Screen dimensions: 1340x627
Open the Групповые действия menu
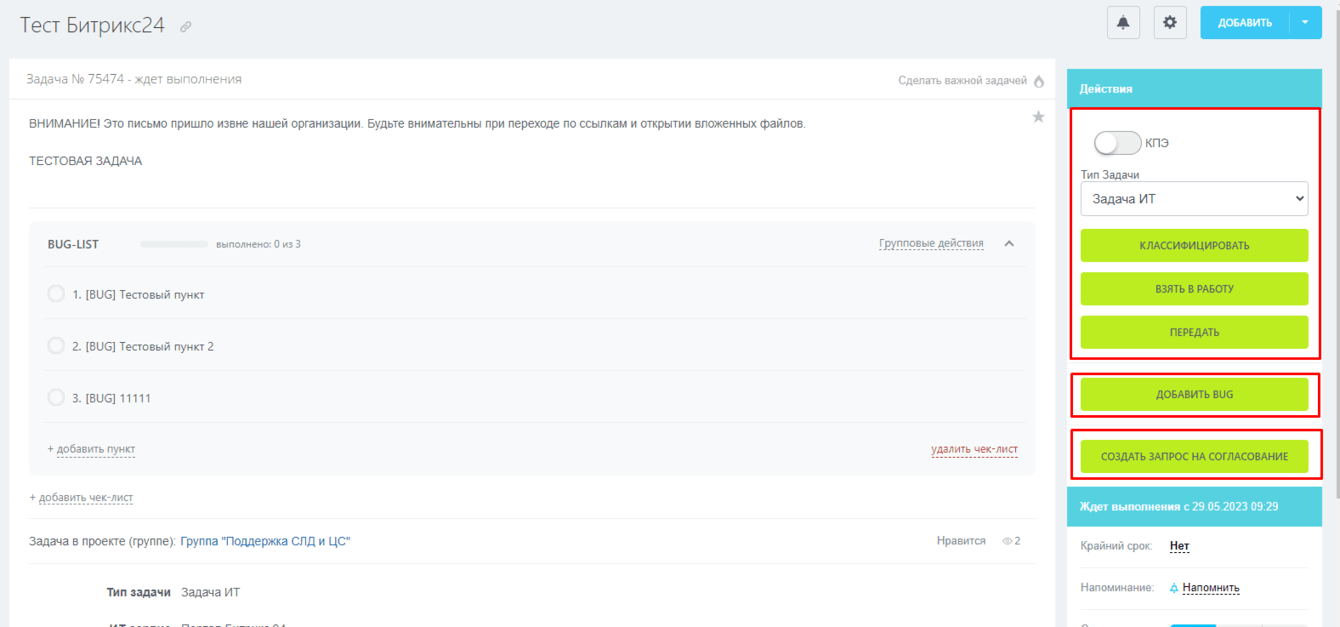(x=930, y=244)
